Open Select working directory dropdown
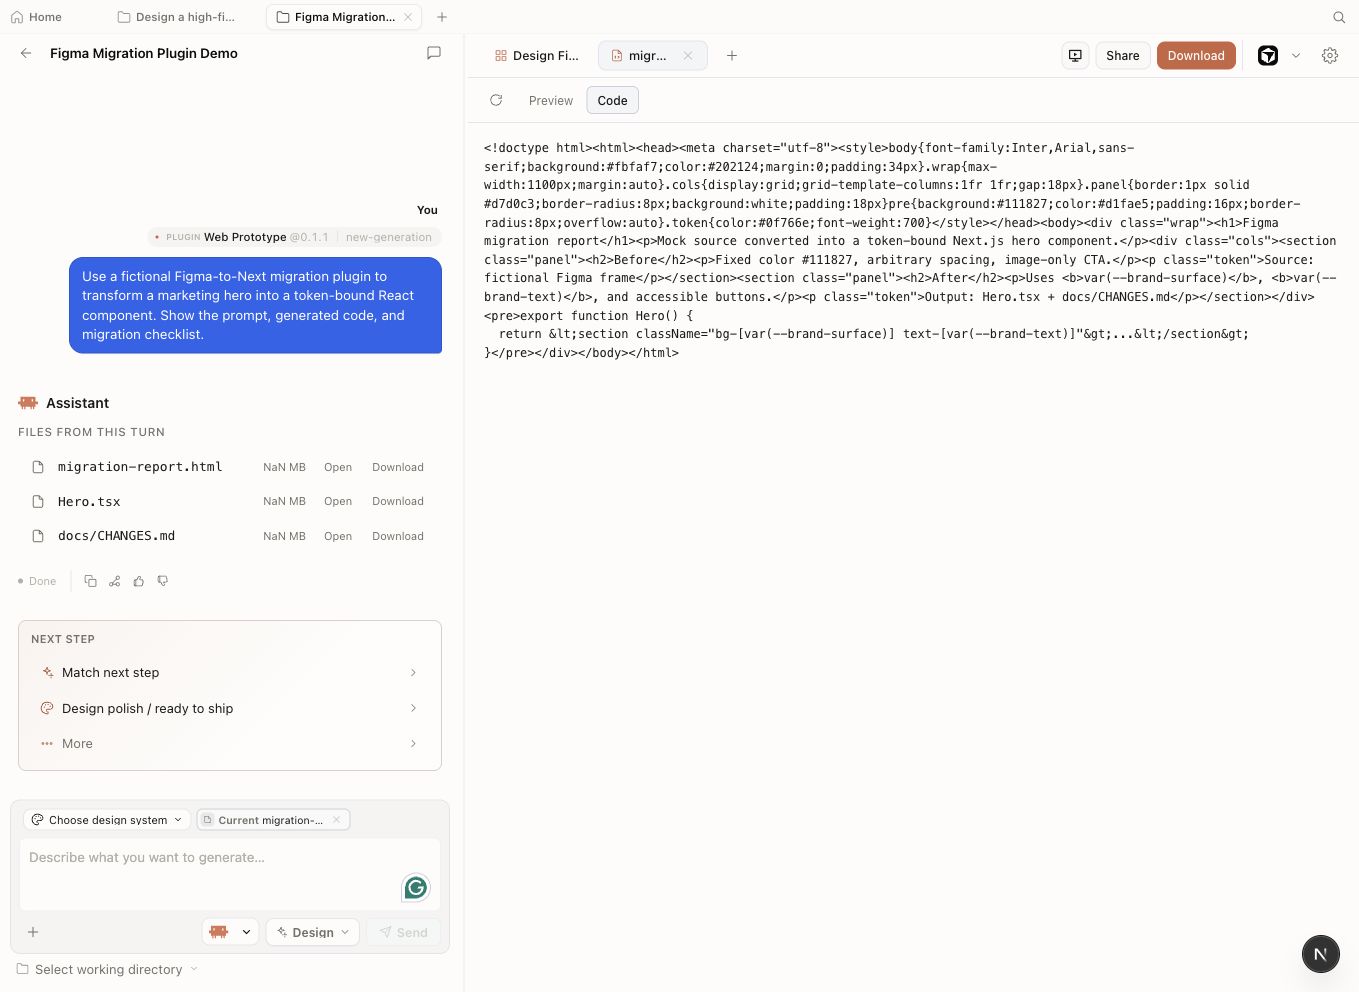This screenshot has height=992, width=1359. click(108, 969)
